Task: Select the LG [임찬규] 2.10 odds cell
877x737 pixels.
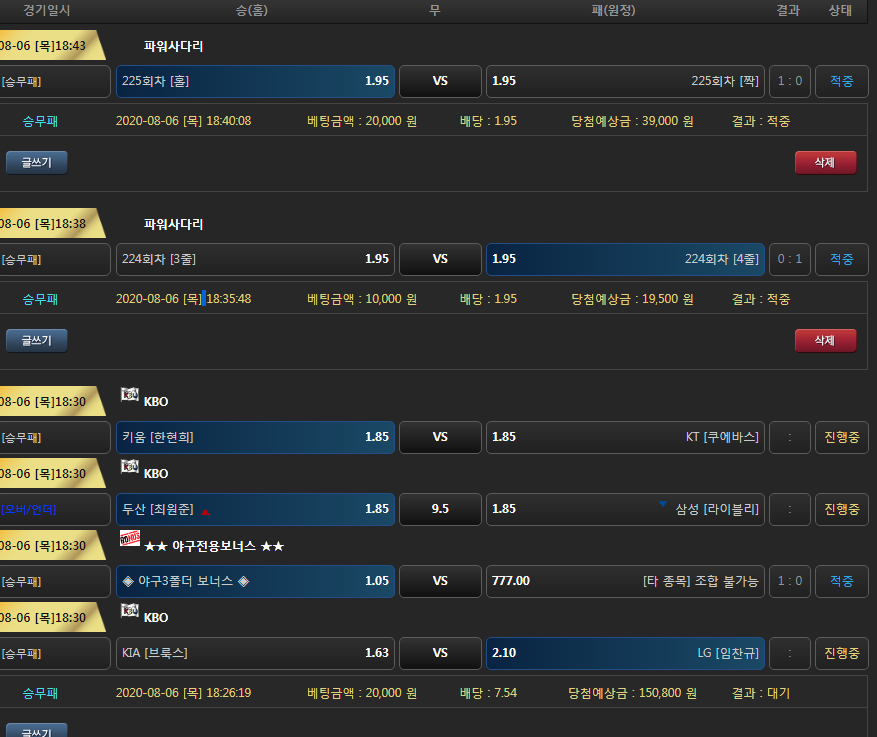Action: pyautogui.click(x=625, y=653)
